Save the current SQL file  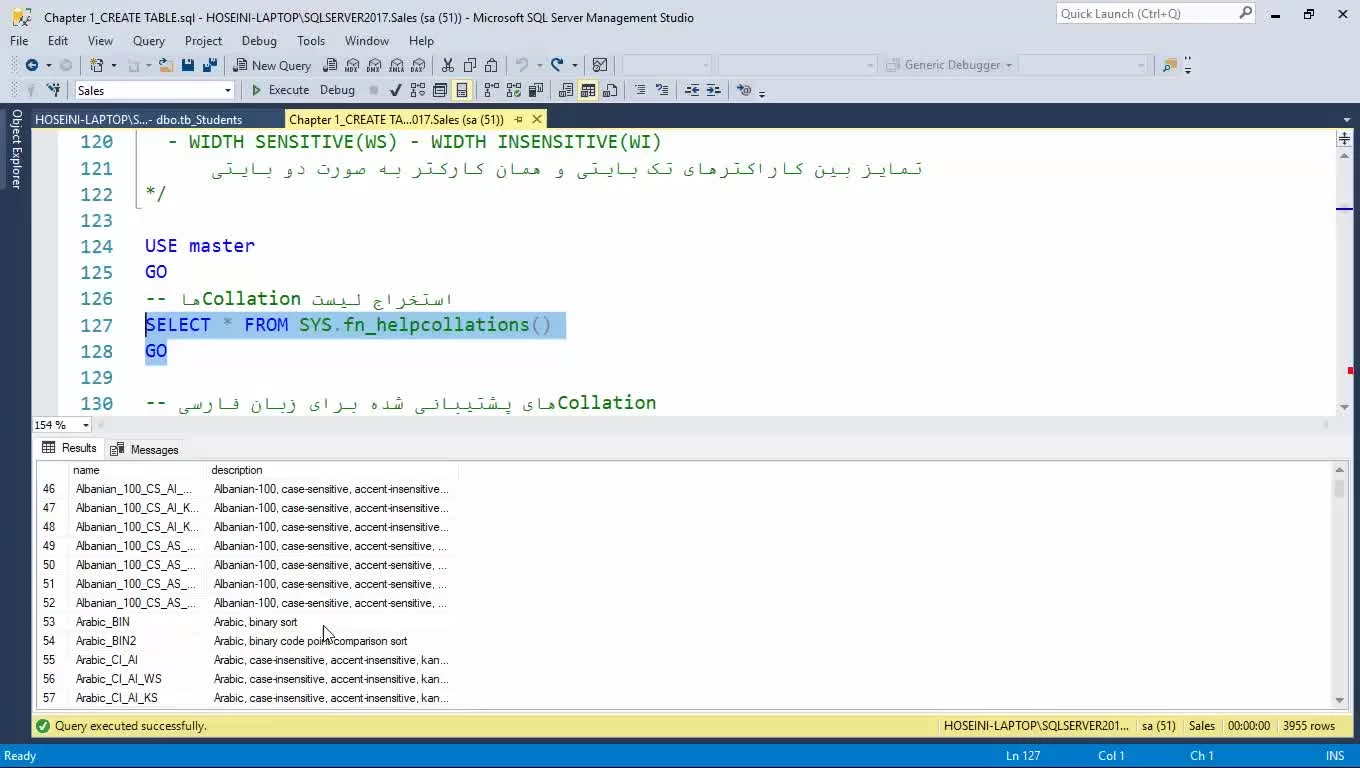[x=187, y=65]
